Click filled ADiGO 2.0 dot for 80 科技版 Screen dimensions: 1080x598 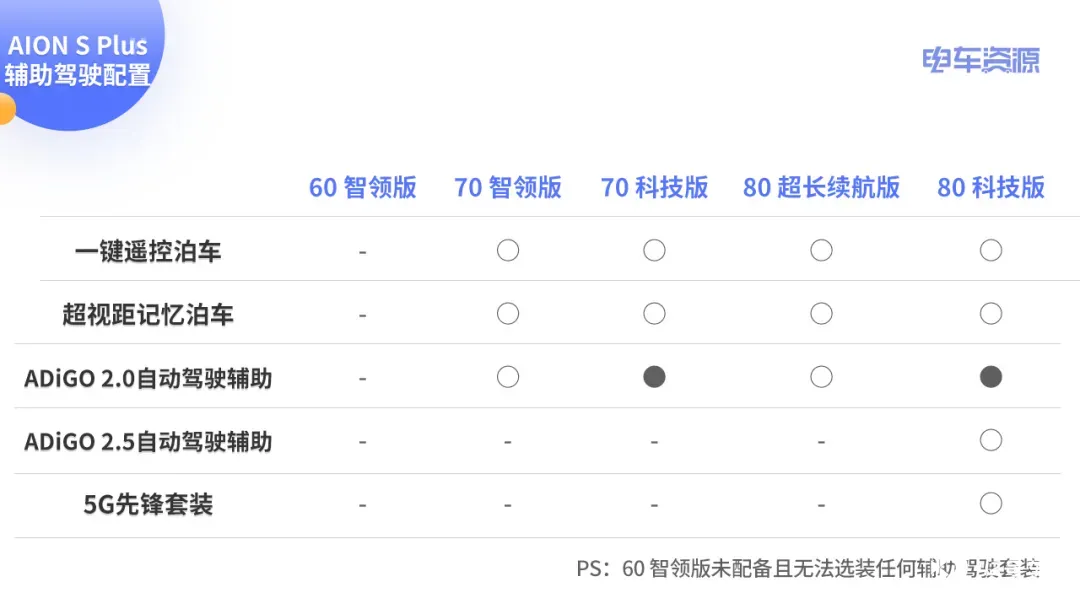pyautogui.click(x=990, y=377)
